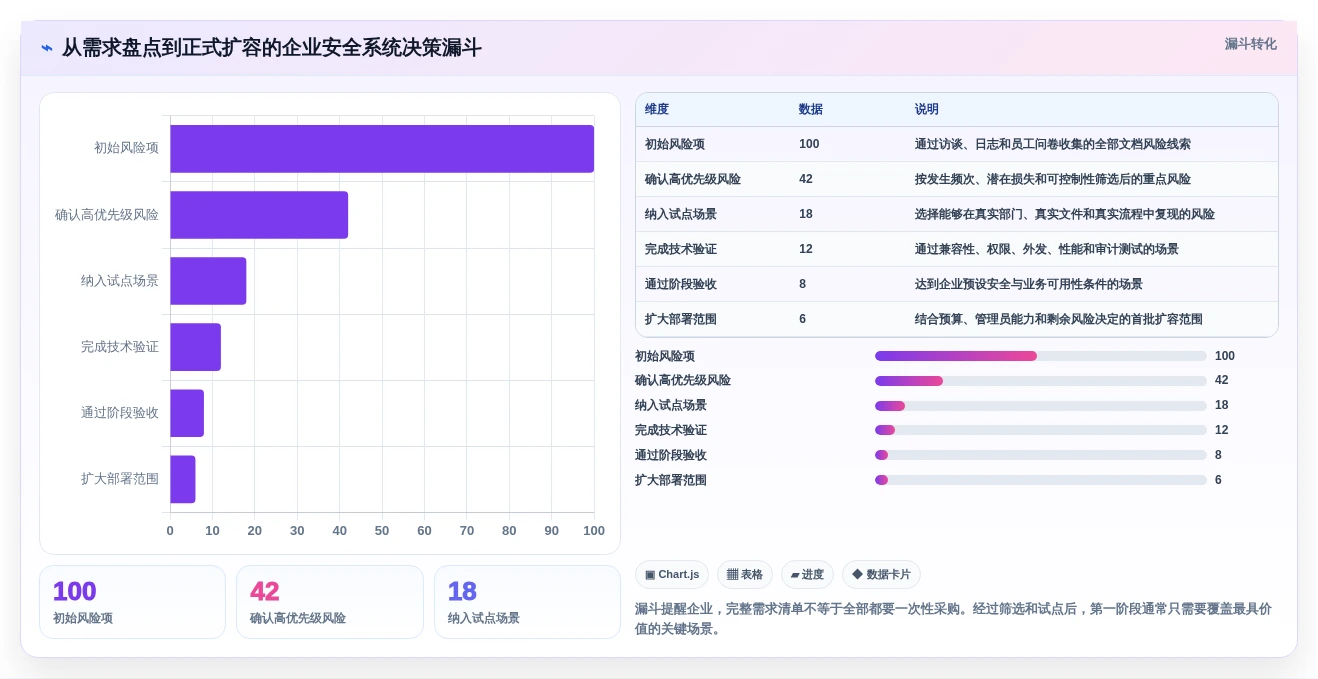
Task: Select the 扩大部署范围 table row label
Action: click(x=681, y=319)
